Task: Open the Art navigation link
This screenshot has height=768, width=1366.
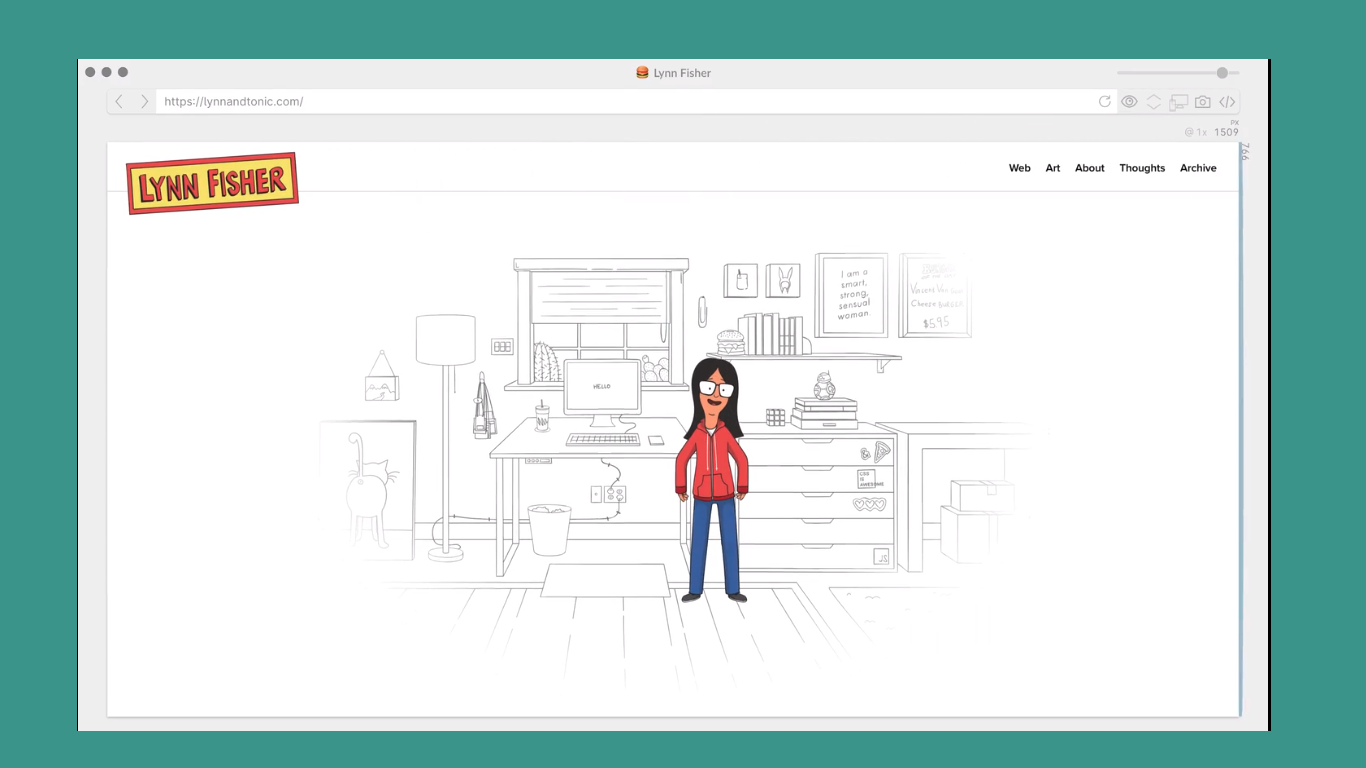Action: point(1053,168)
